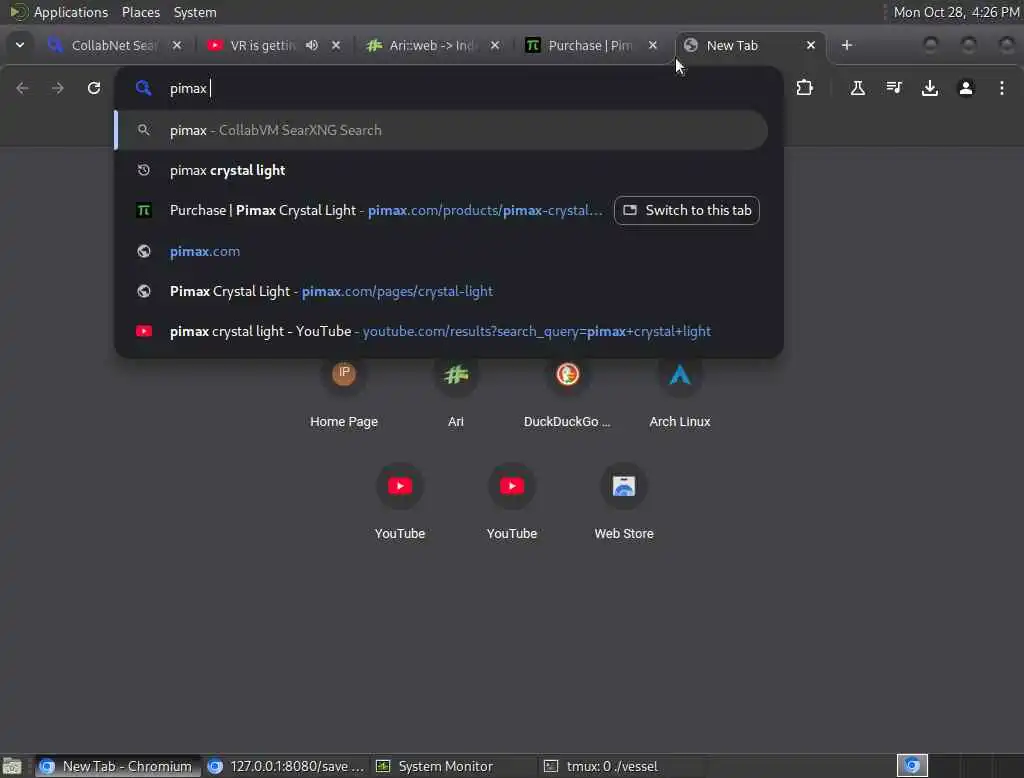Screen dimensions: 1024x778
Task: Switch to the VR is getting YouTube tab
Action: (262, 45)
